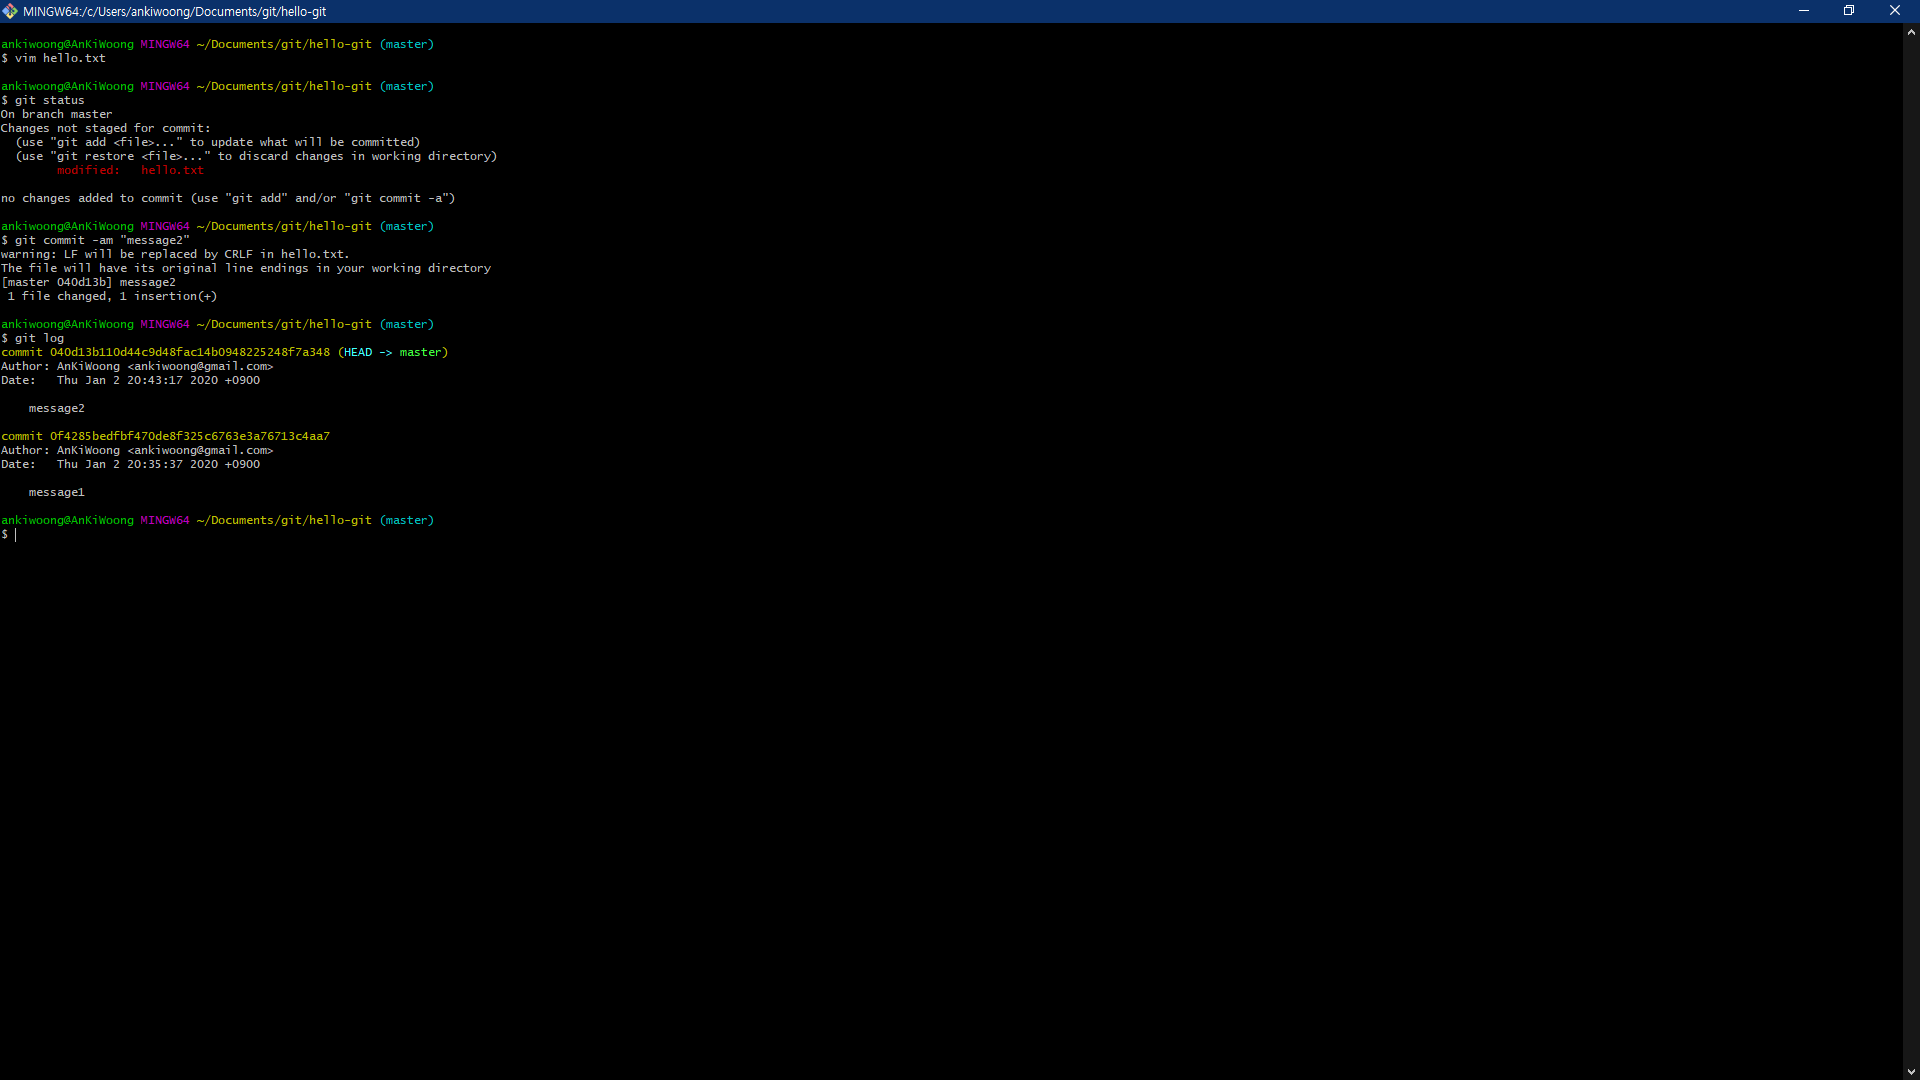Click the scrollbar up arrow

tap(1911, 32)
